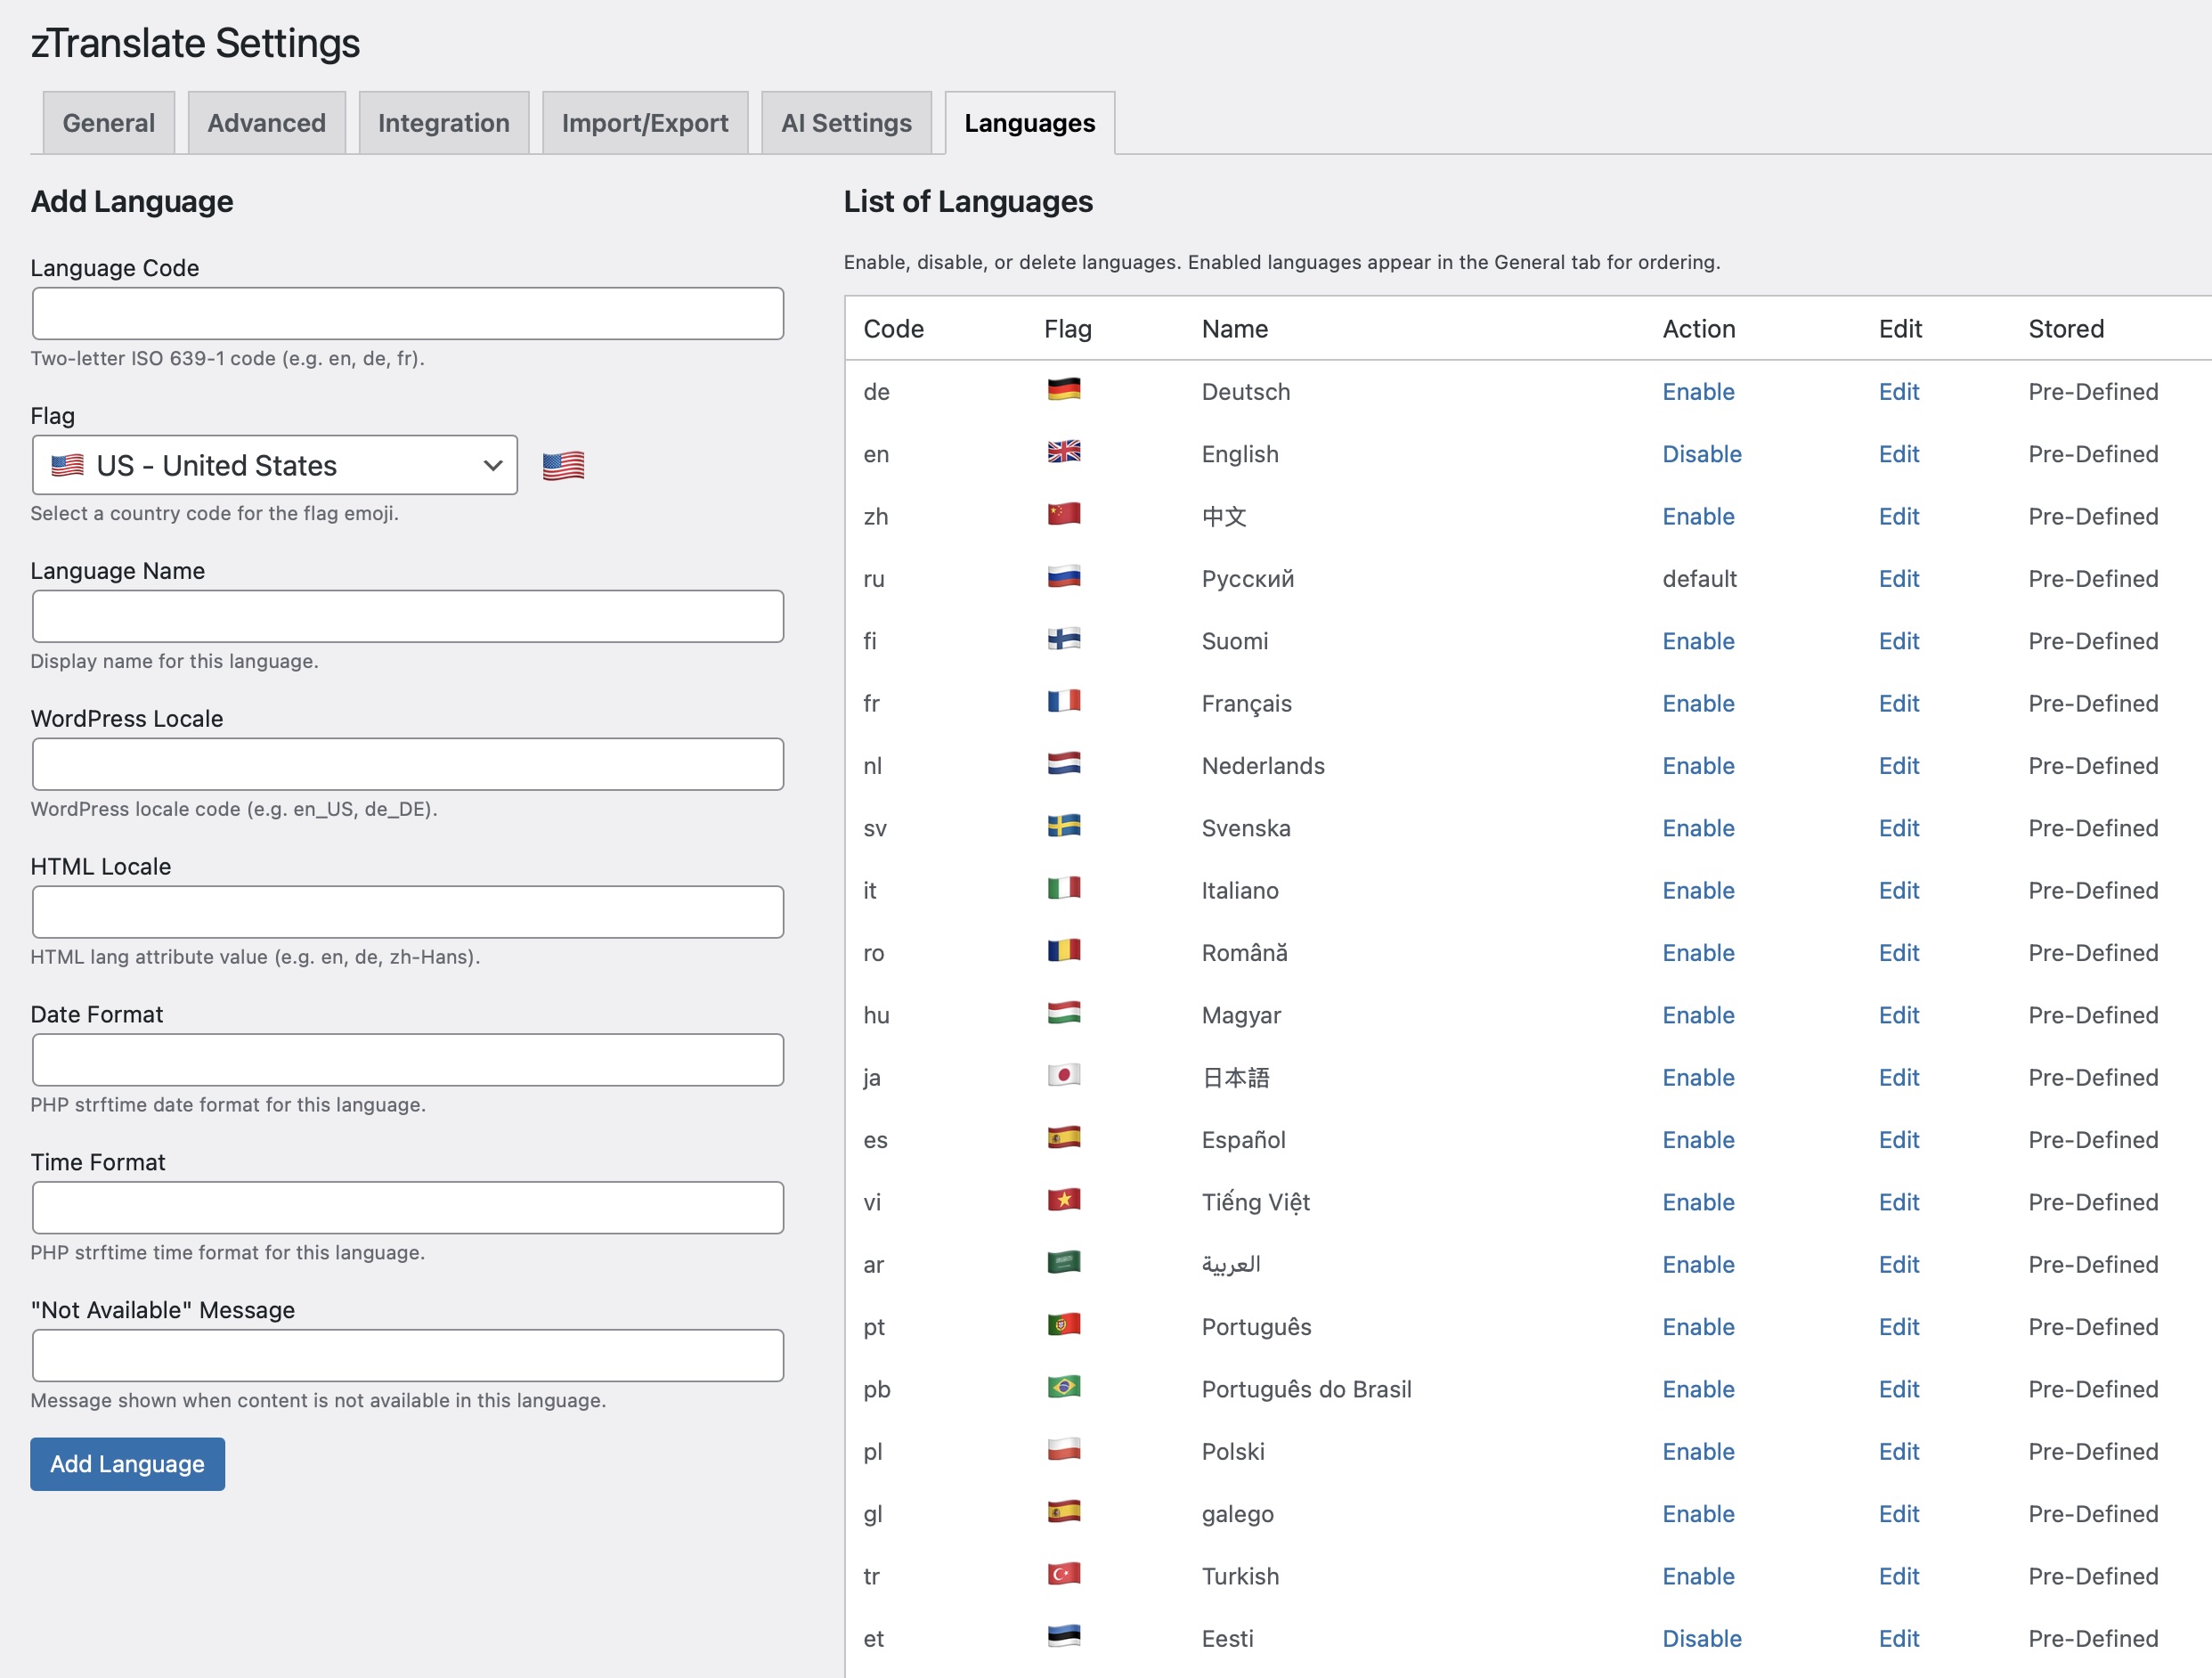Switch to the AI Settings tab
This screenshot has height=1678, width=2212.
click(x=846, y=123)
